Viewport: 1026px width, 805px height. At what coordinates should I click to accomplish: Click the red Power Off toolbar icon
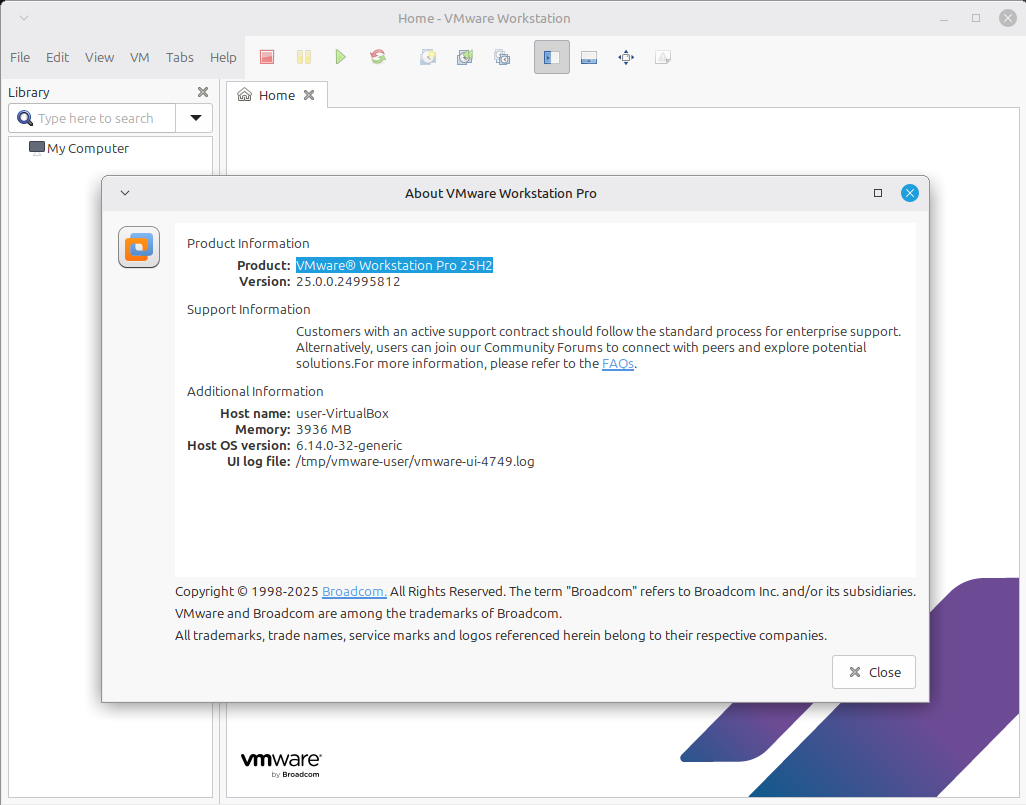click(x=267, y=57)
